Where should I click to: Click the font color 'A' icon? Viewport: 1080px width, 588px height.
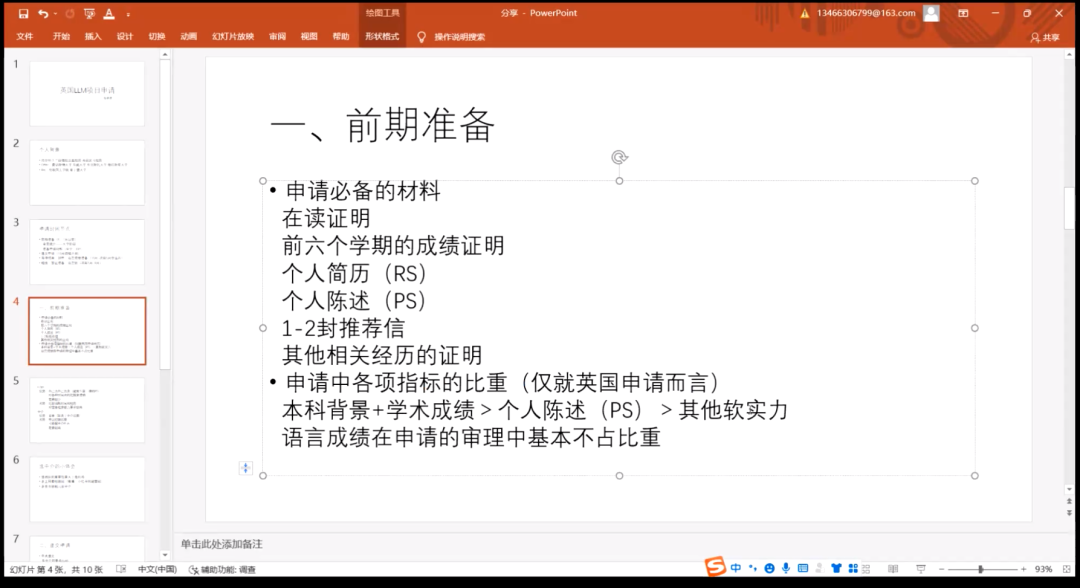tap(109, 13)
